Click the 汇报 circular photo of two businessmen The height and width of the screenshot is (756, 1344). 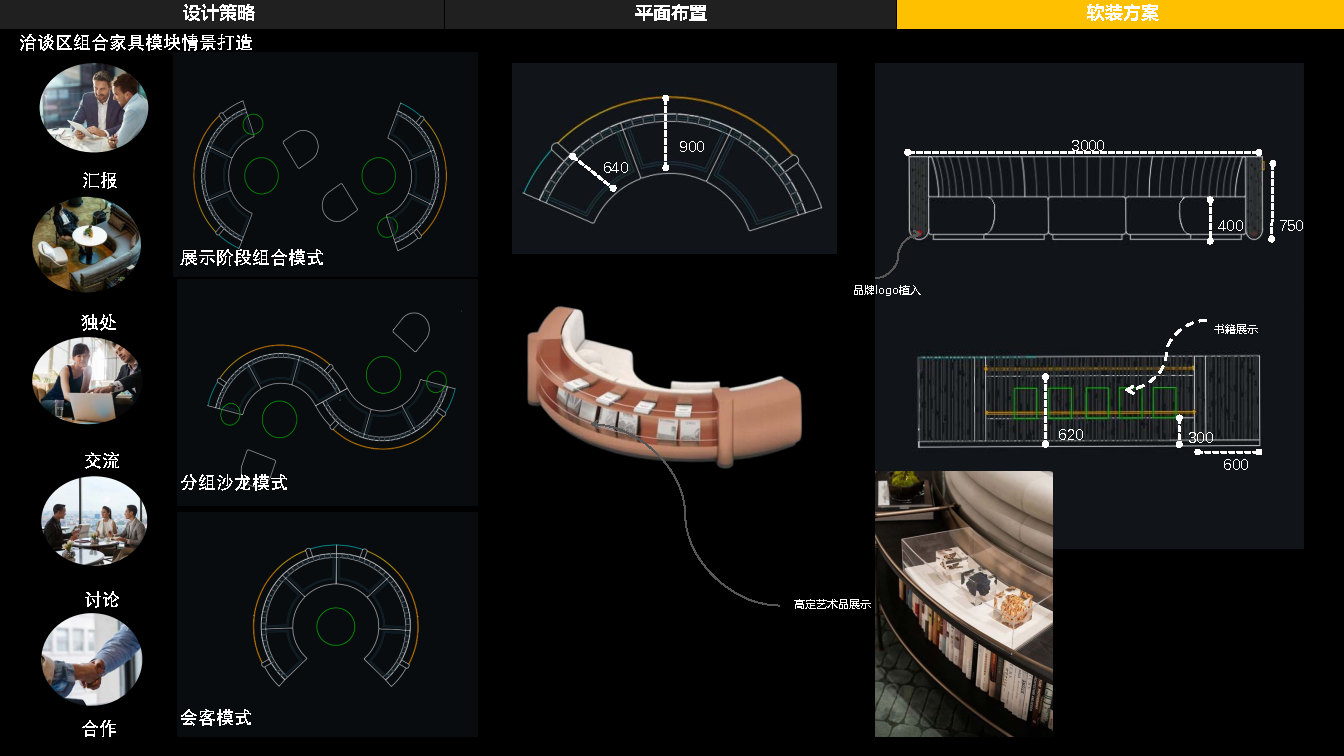[94, 107]
